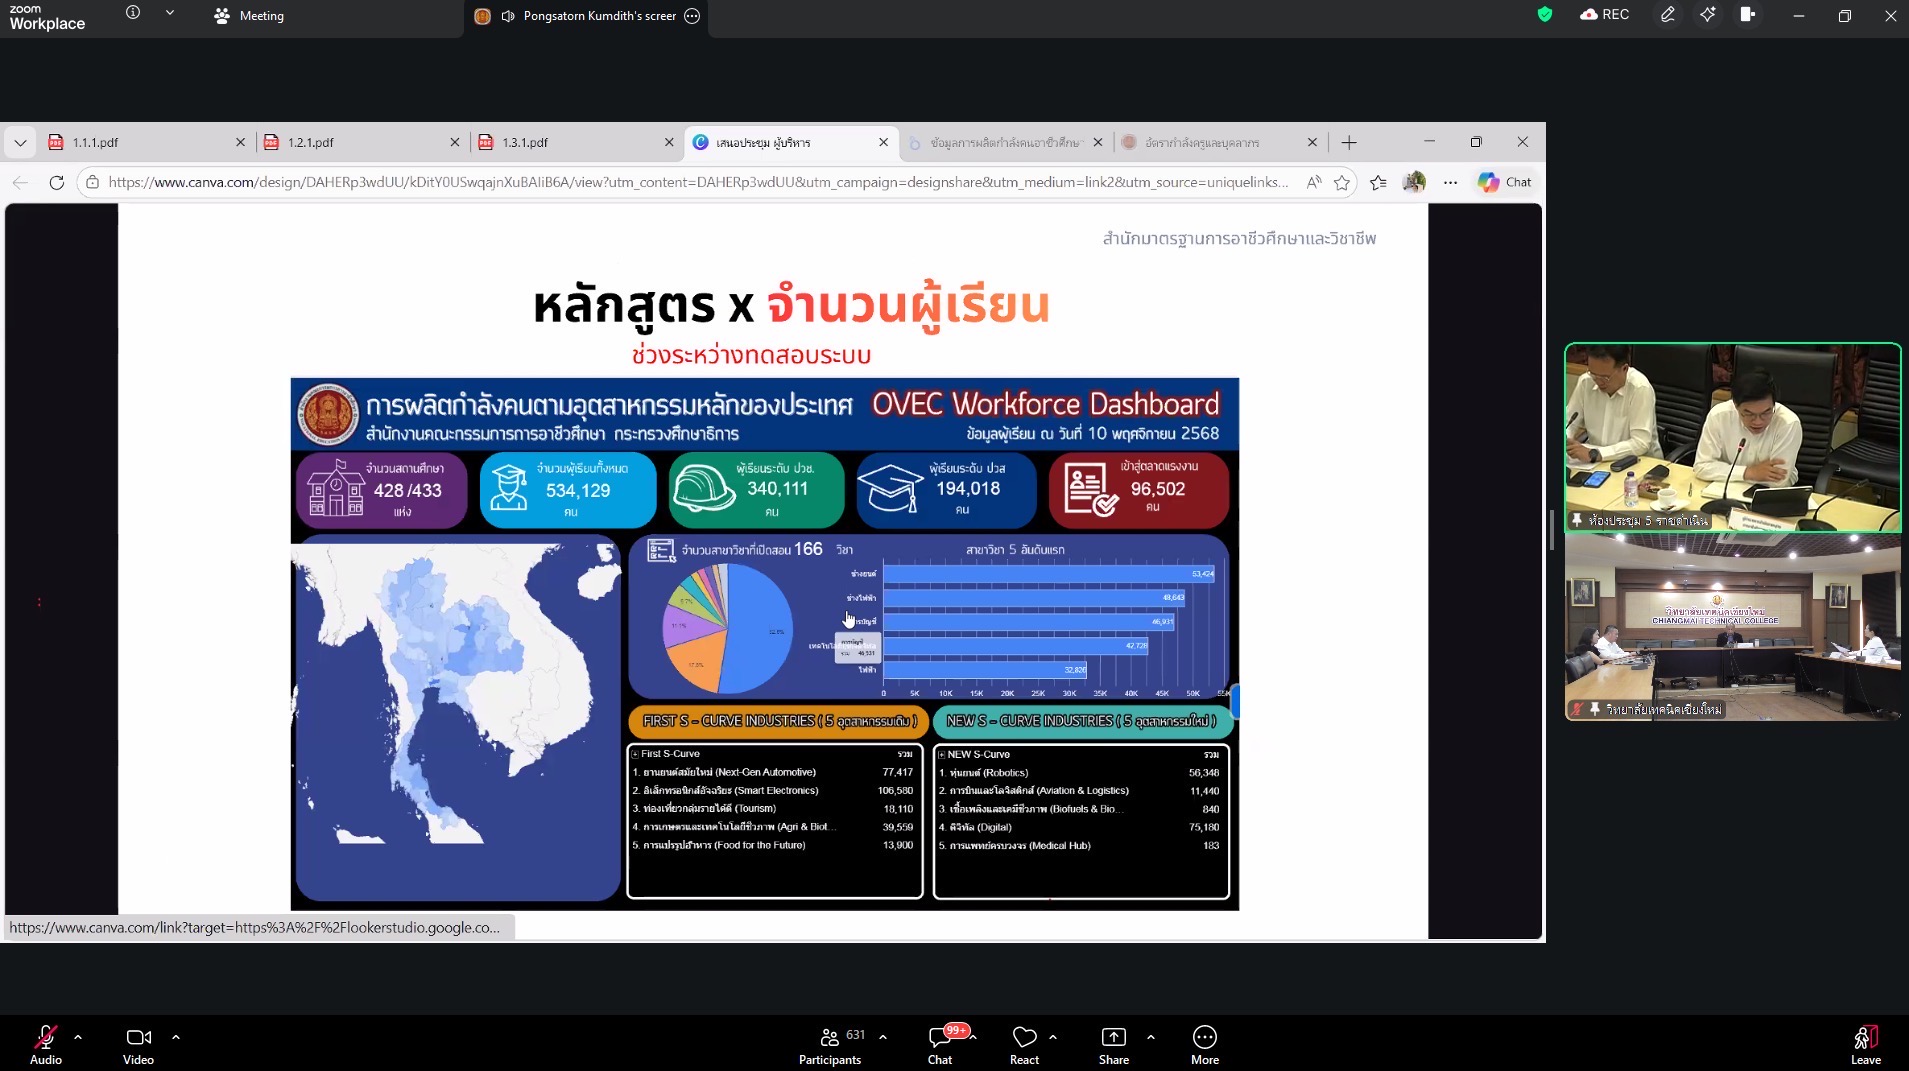
Task: Click the annotate pencil icon
Action: pyautogui.click(x=1667, y=15)
